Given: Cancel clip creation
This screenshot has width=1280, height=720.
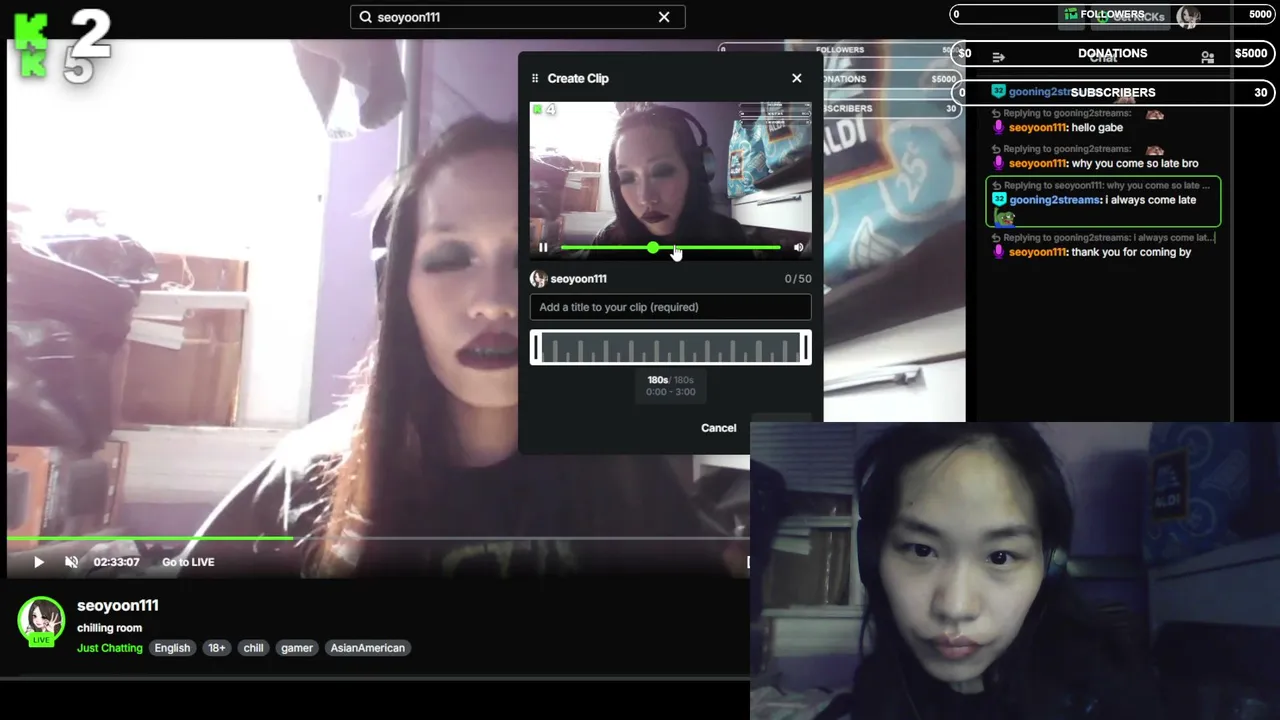Looking at the screenshot, I should click(x=718, y=428).
